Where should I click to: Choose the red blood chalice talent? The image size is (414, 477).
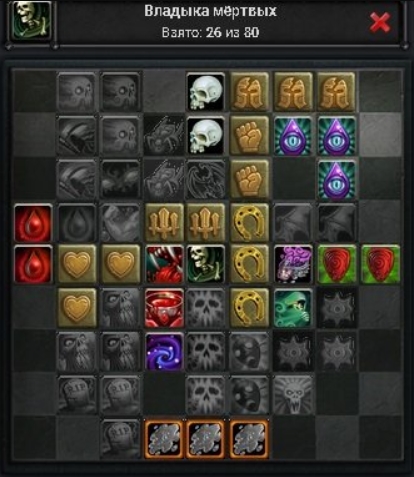pyautogui.click(x=163, y=308)
